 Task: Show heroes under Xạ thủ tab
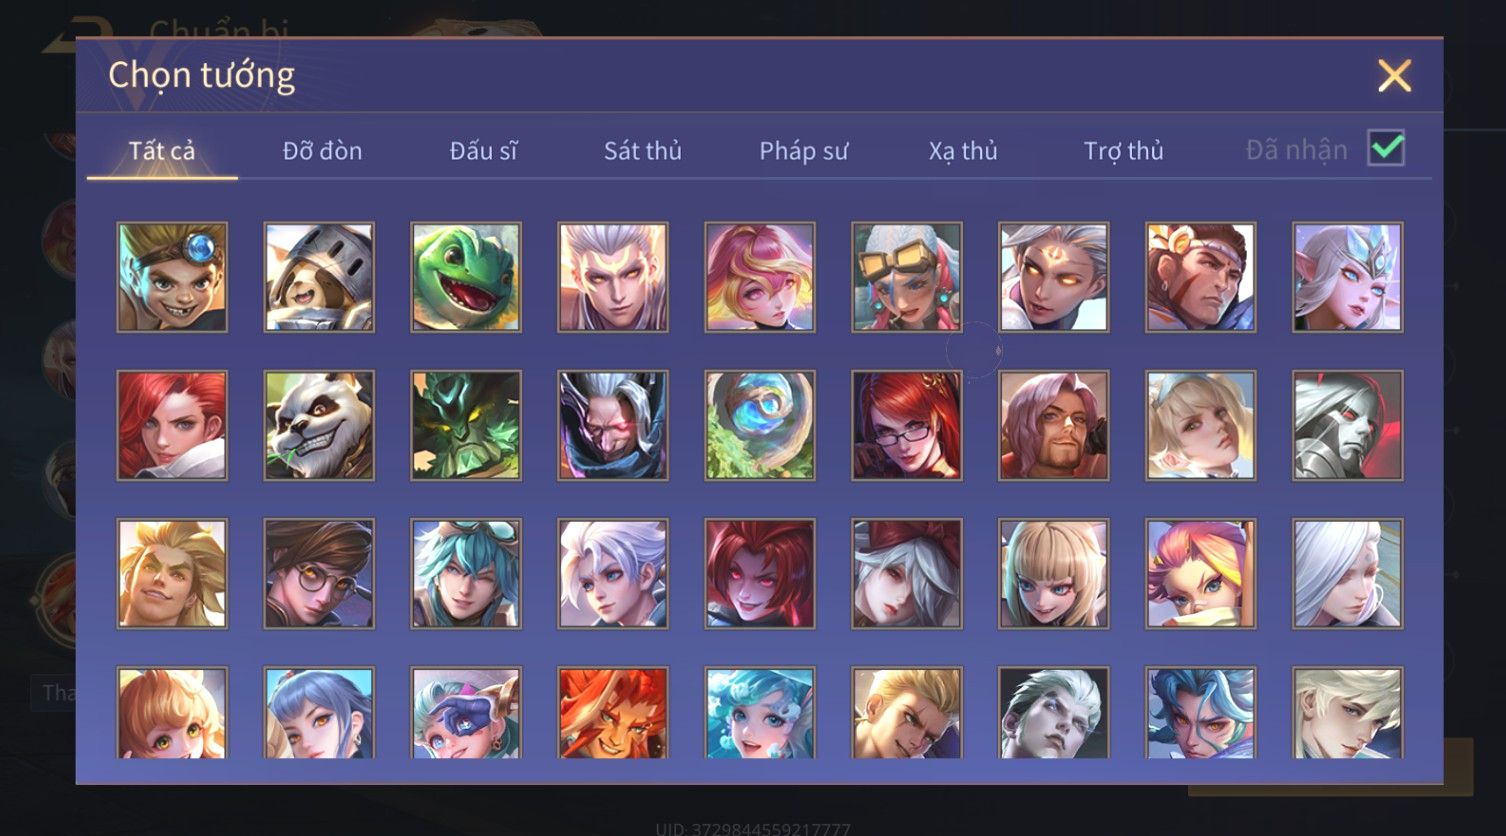[x=963, y=151]
